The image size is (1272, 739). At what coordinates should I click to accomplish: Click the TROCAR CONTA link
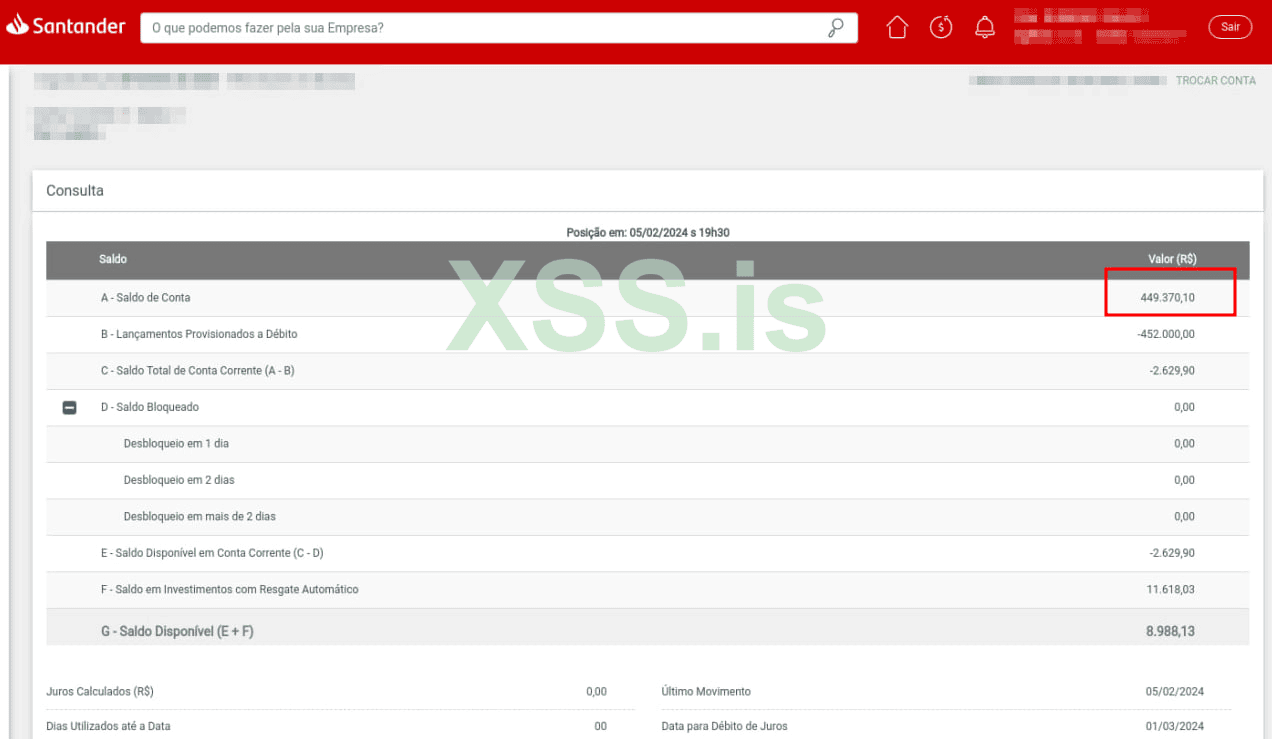coord(1215,80)
